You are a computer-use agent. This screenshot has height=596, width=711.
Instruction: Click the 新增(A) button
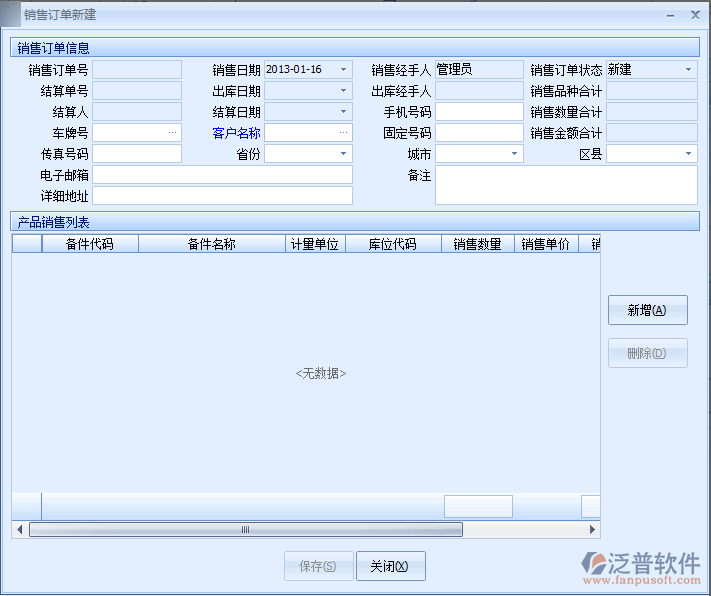click(x=648, y=310)
